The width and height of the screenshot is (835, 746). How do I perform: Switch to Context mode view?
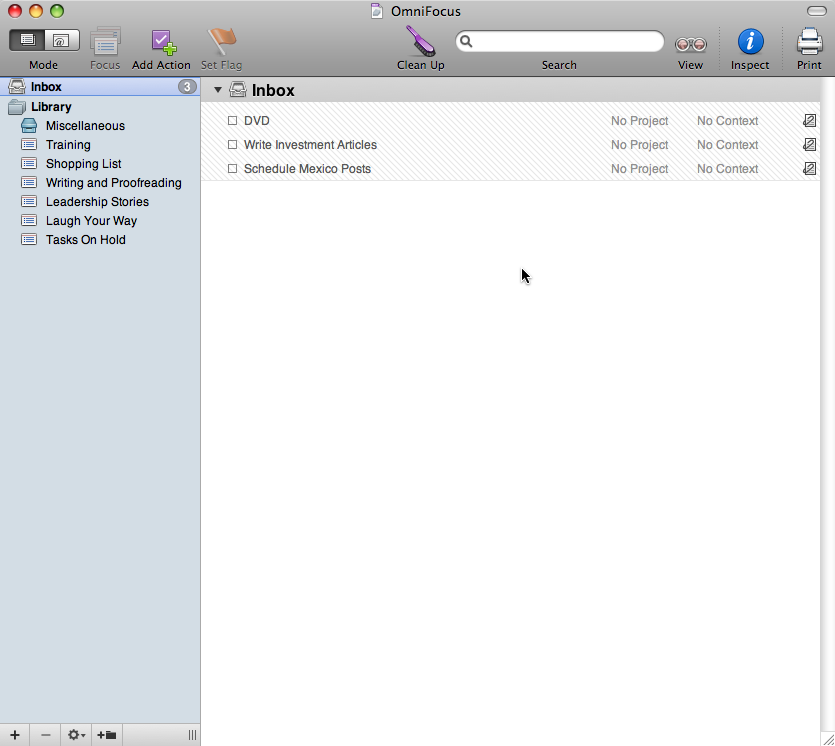62,40
